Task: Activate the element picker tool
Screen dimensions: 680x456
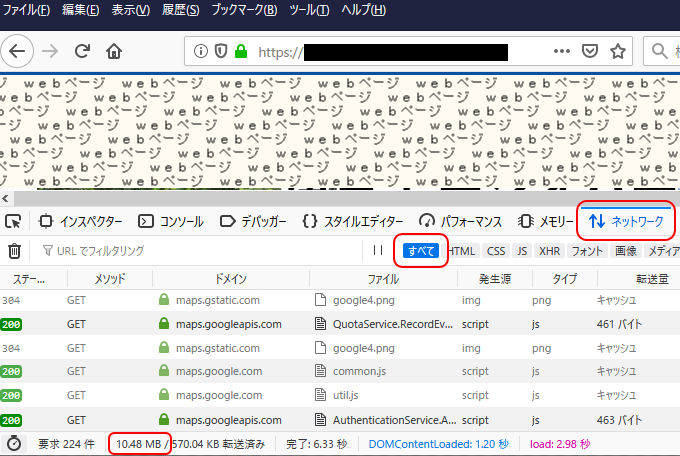Action: [13, 222]
